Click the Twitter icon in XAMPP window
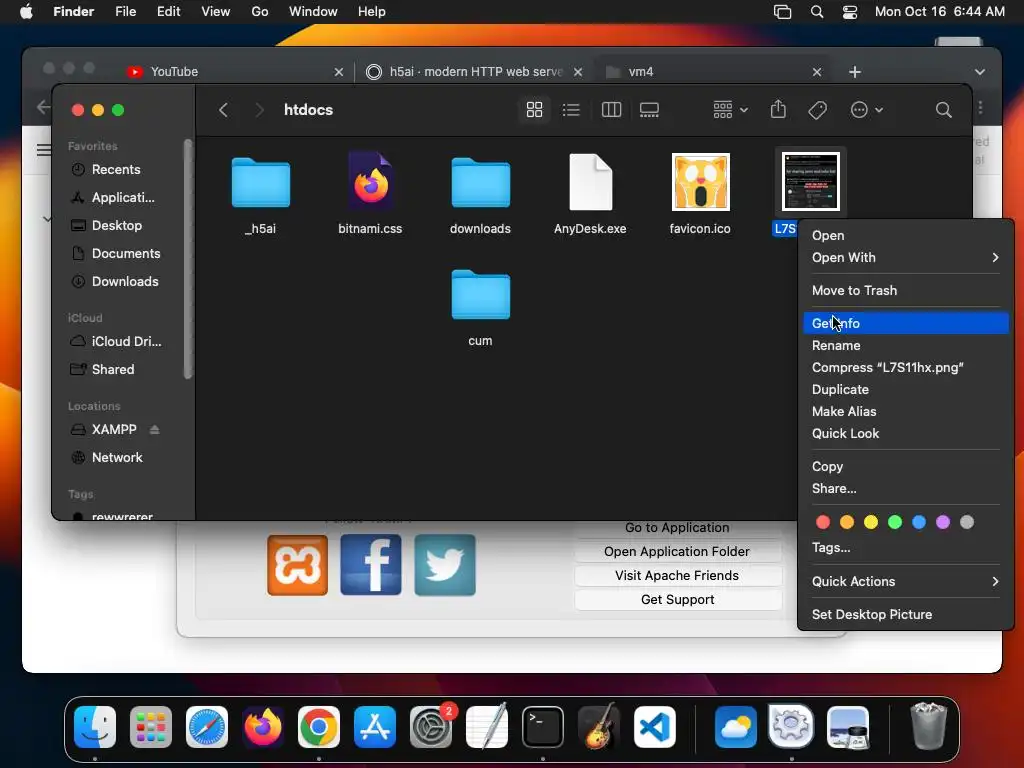The width and height of the screenshot is (1024, 768). point(445,565)
